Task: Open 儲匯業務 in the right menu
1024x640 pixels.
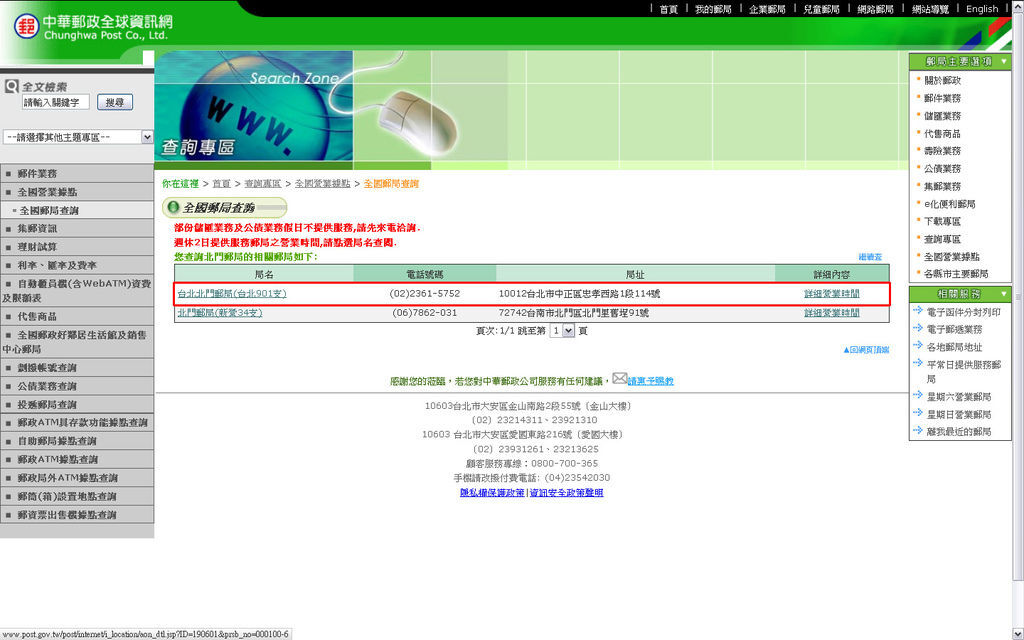Action: [x=942, y=116]
